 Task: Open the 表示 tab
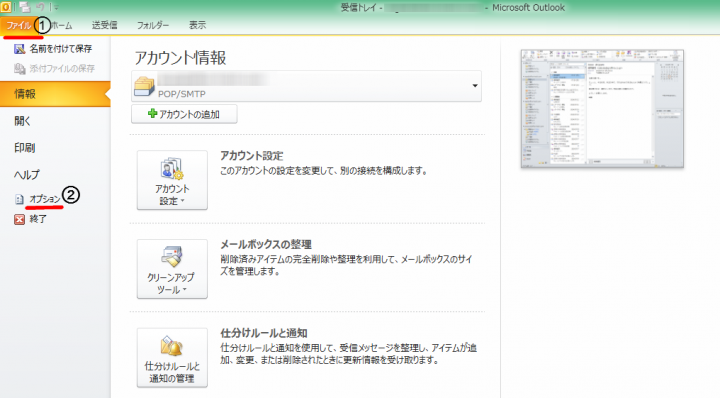197,25
